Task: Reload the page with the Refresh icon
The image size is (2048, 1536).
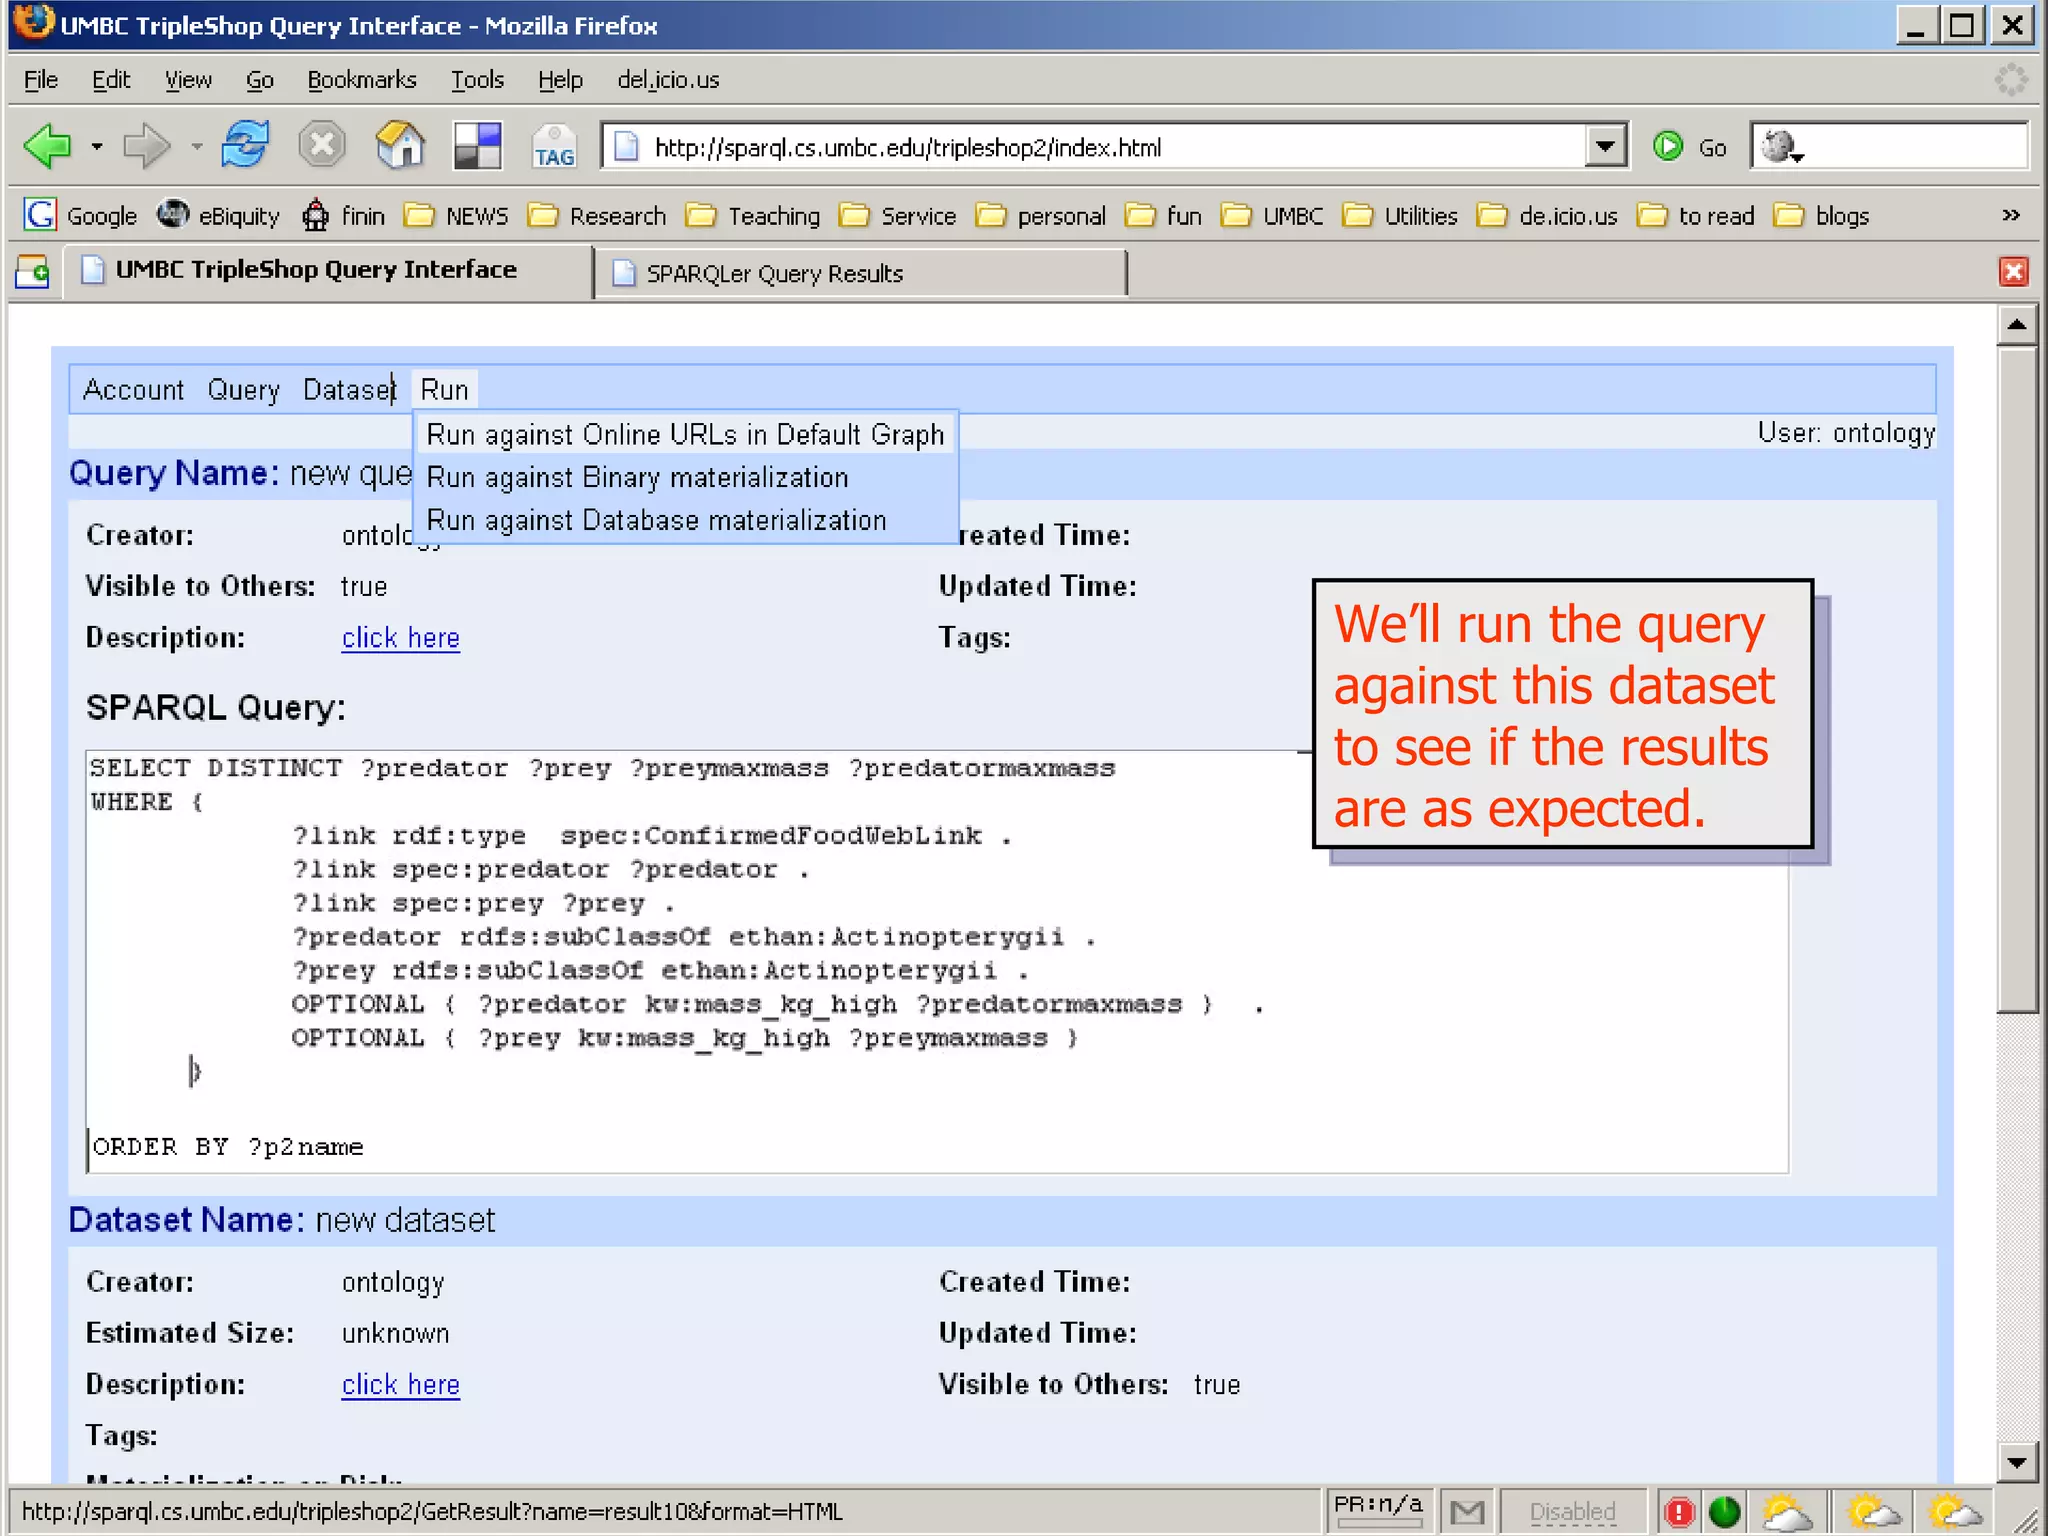Action: click(x=245, y=145)
